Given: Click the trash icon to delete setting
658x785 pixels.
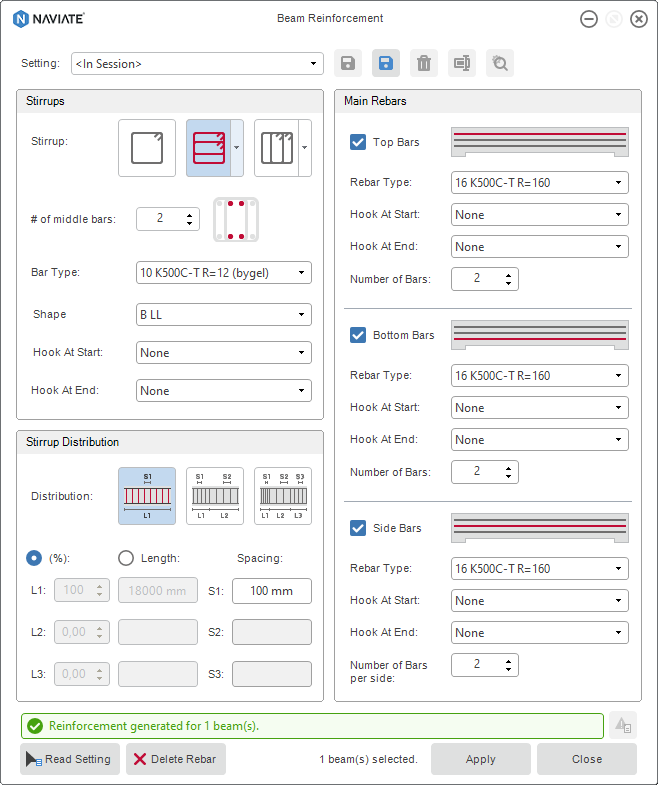Looking at the screenshot, I should tap(424, 64).
